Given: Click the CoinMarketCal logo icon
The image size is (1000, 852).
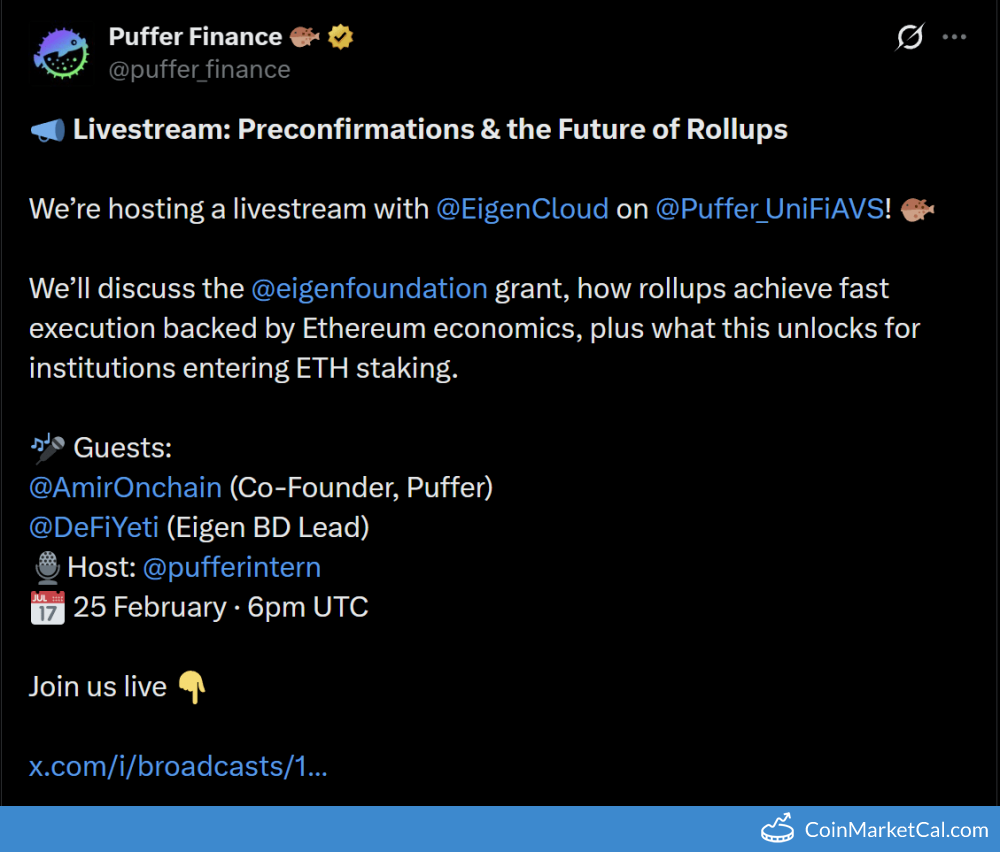Looking at the screenshot, I should [777, 830].
